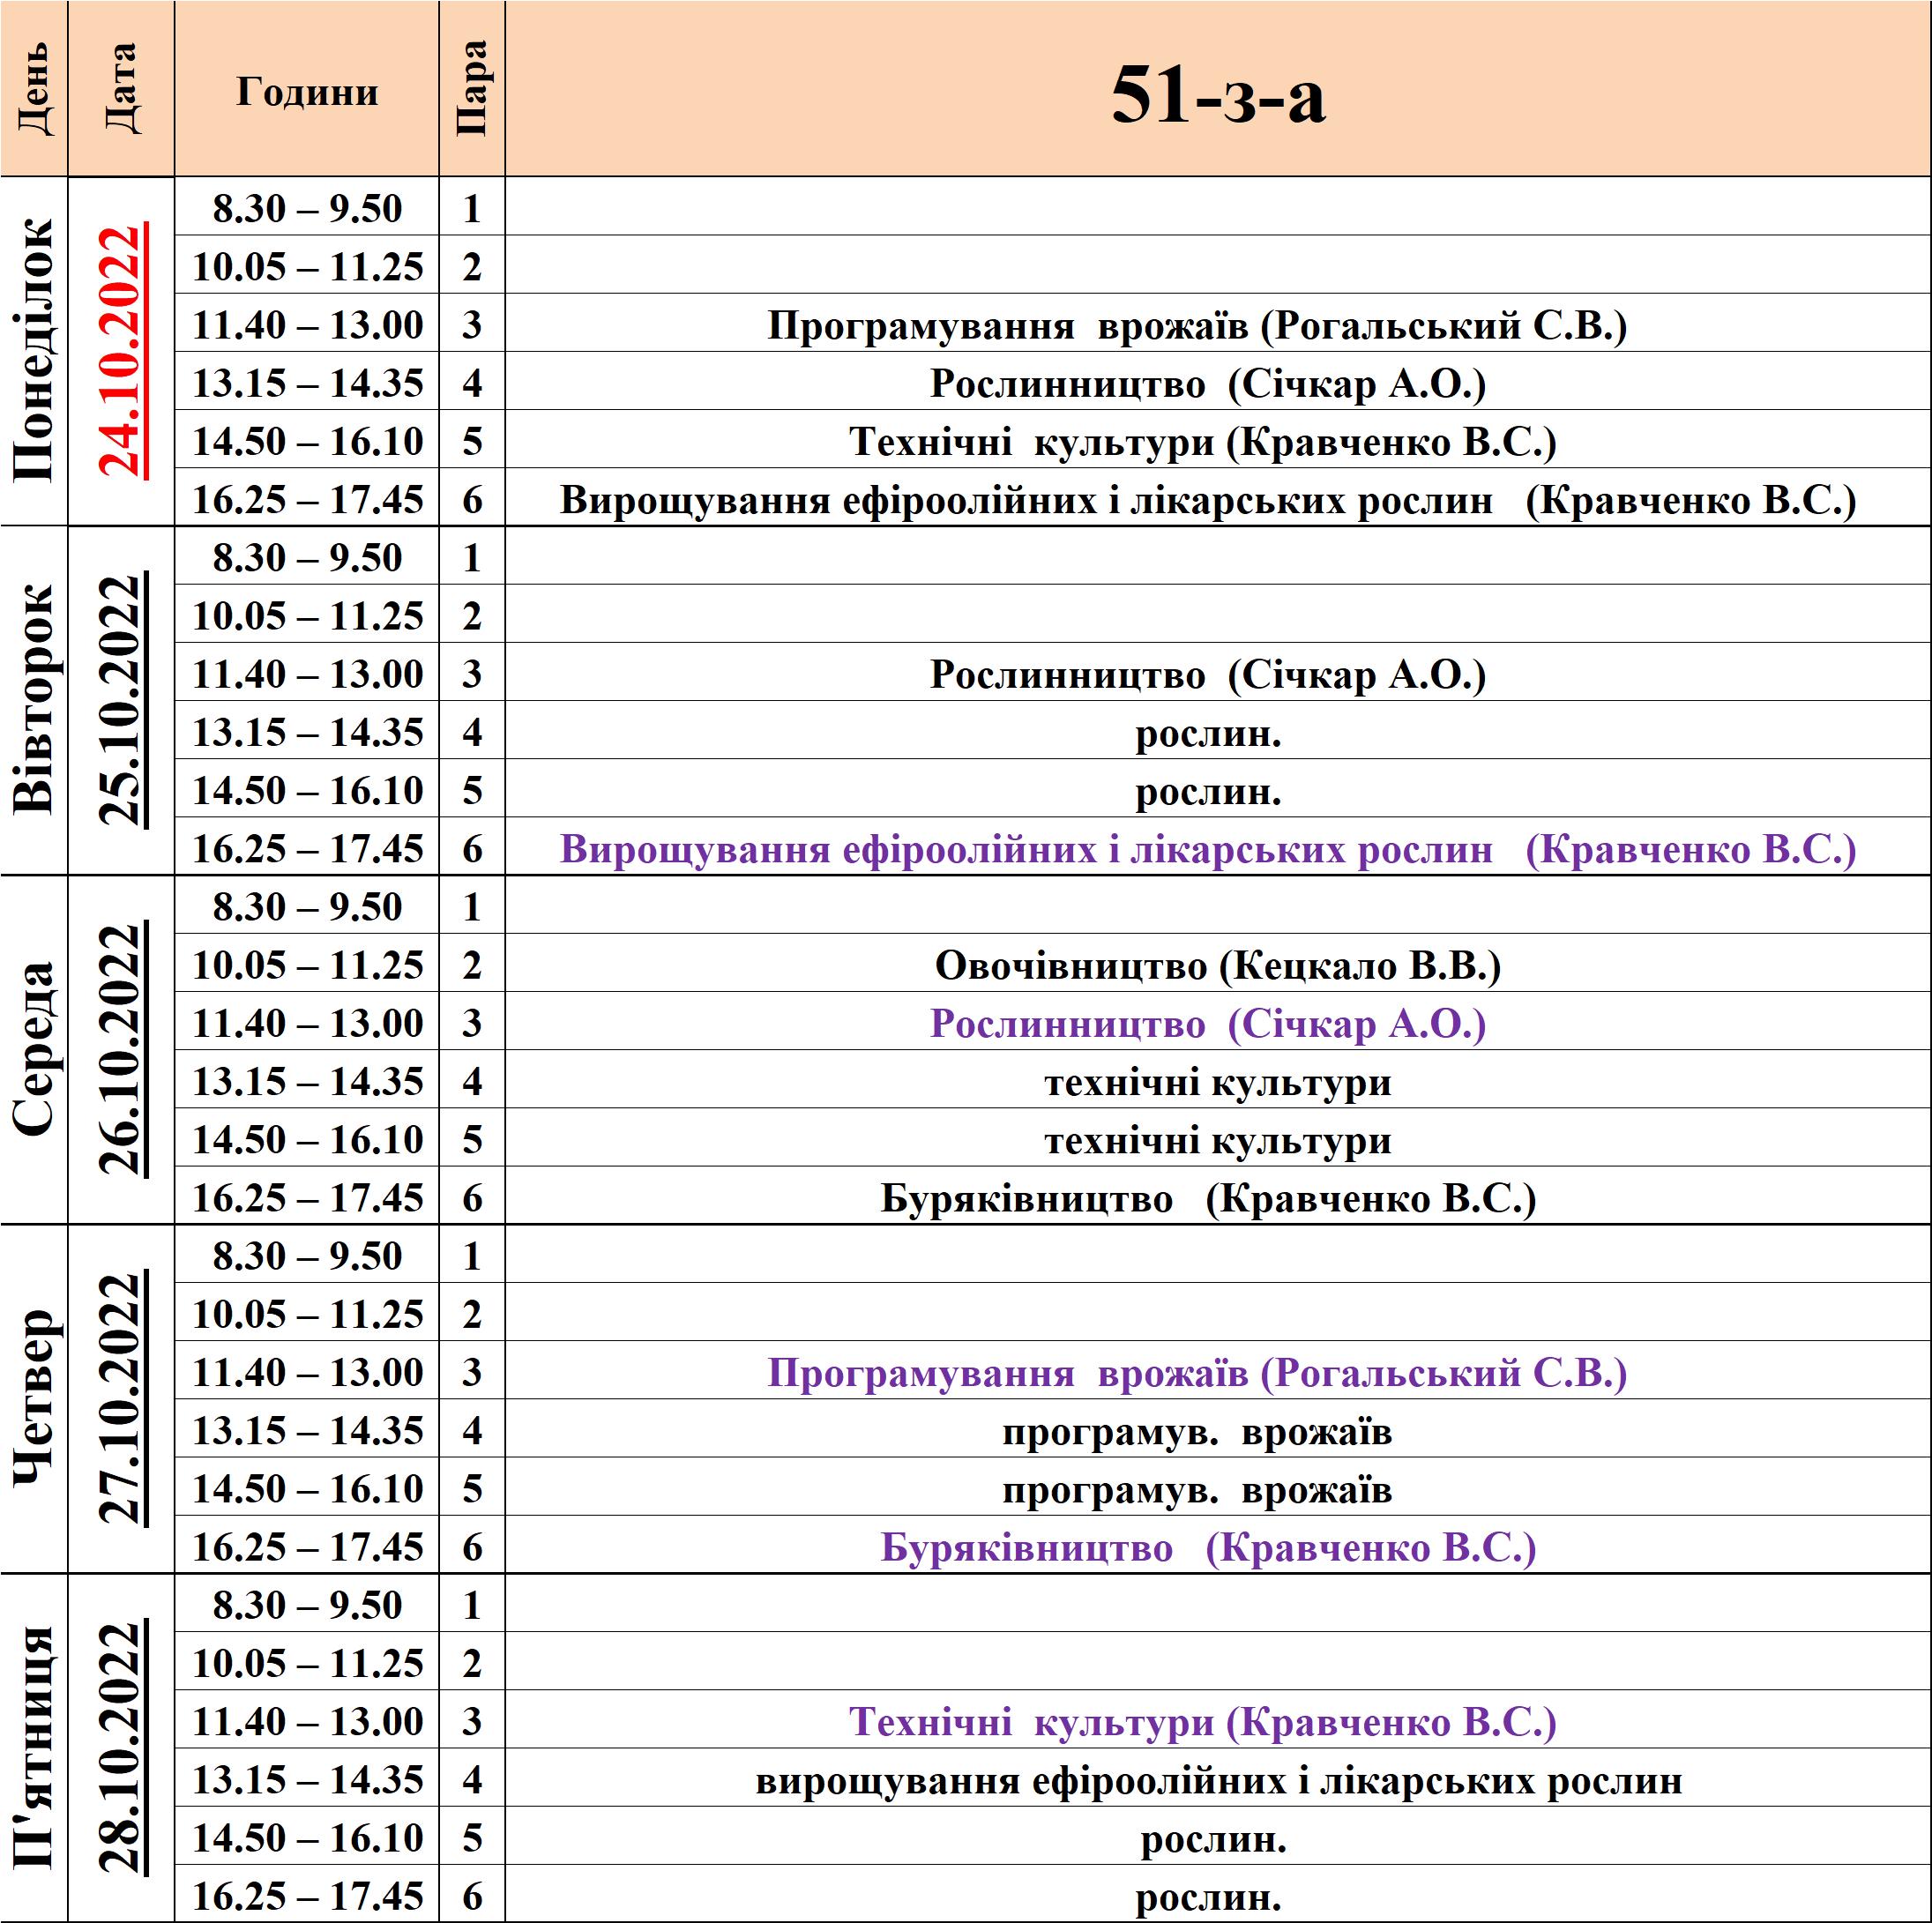Click Friday's "16.25 – 17.45" time cell
The width and height of the screenshot is (1932, 1923).
(x=307, y=1893)
